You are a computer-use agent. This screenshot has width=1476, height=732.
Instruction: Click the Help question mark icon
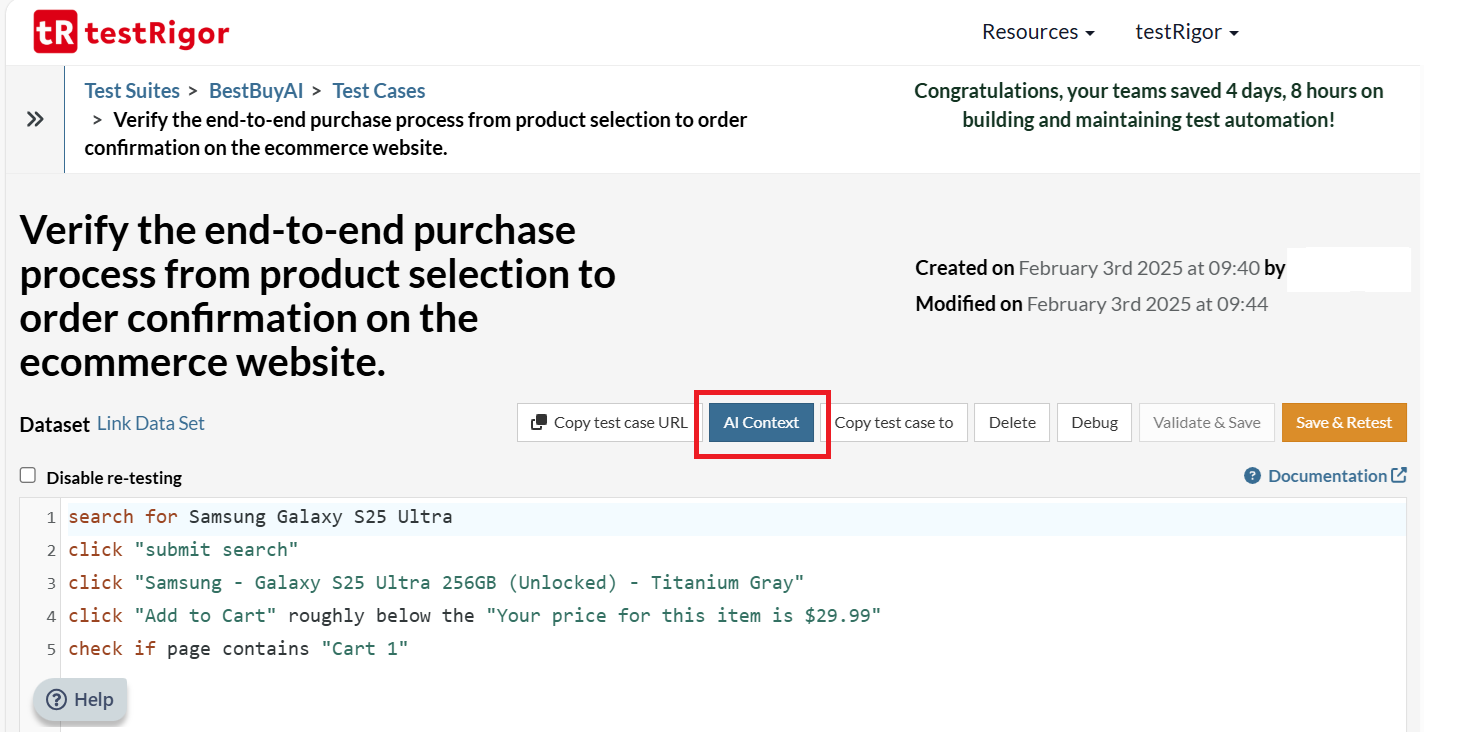(57, 700)
